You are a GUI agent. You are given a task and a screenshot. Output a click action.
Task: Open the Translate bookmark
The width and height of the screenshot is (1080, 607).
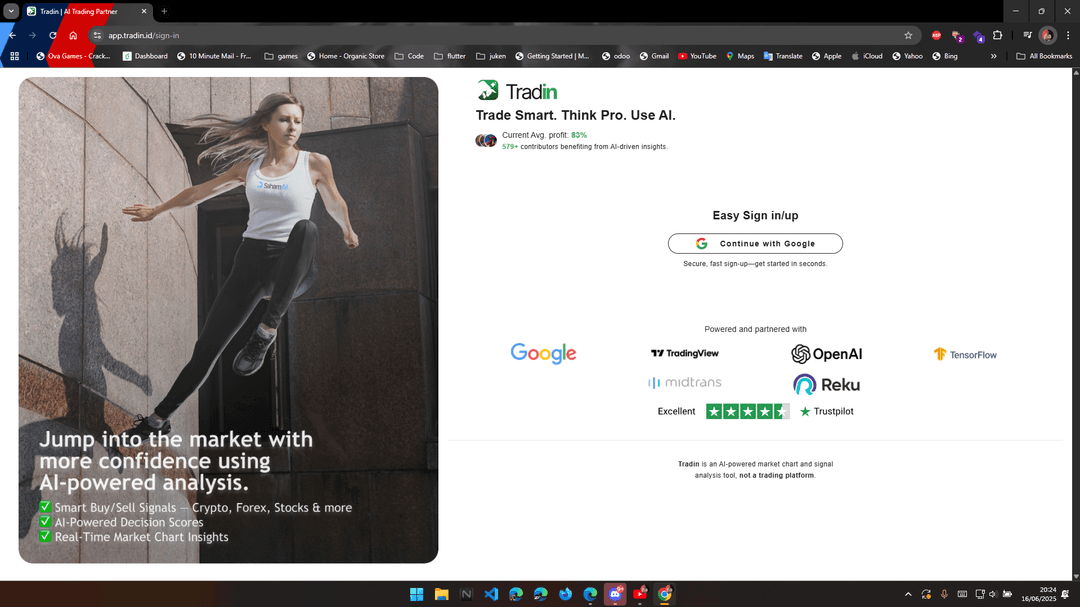tap(783, 56)
